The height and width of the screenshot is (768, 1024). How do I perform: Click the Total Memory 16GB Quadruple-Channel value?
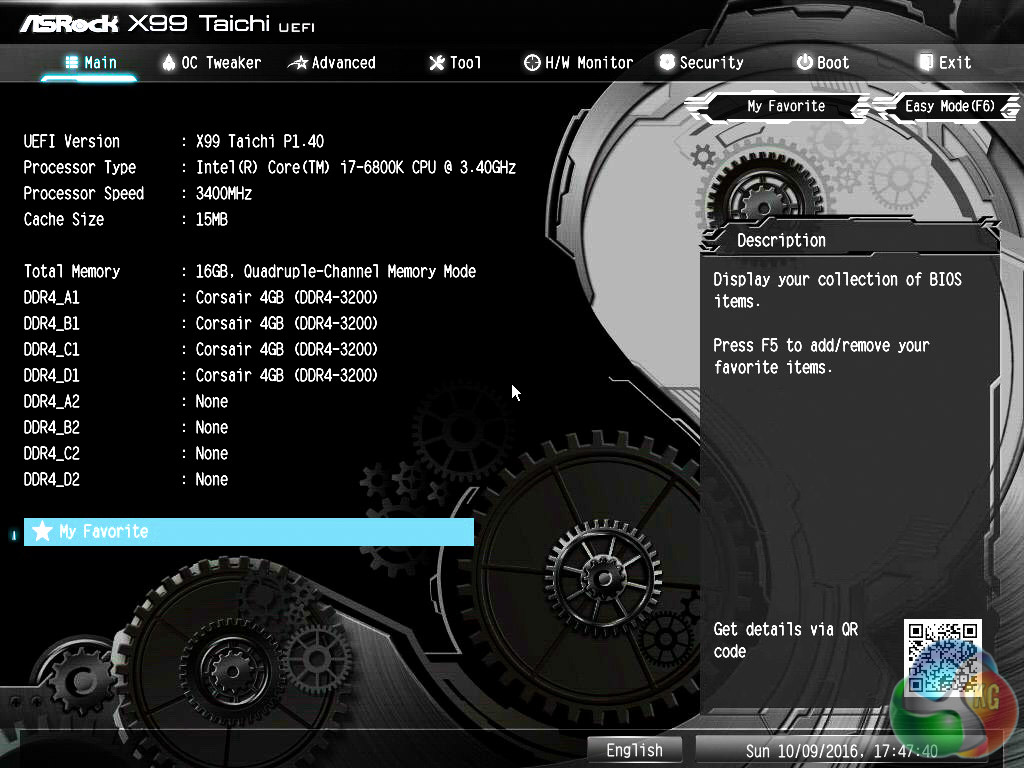pyautogui.click(x=336, y=271)
